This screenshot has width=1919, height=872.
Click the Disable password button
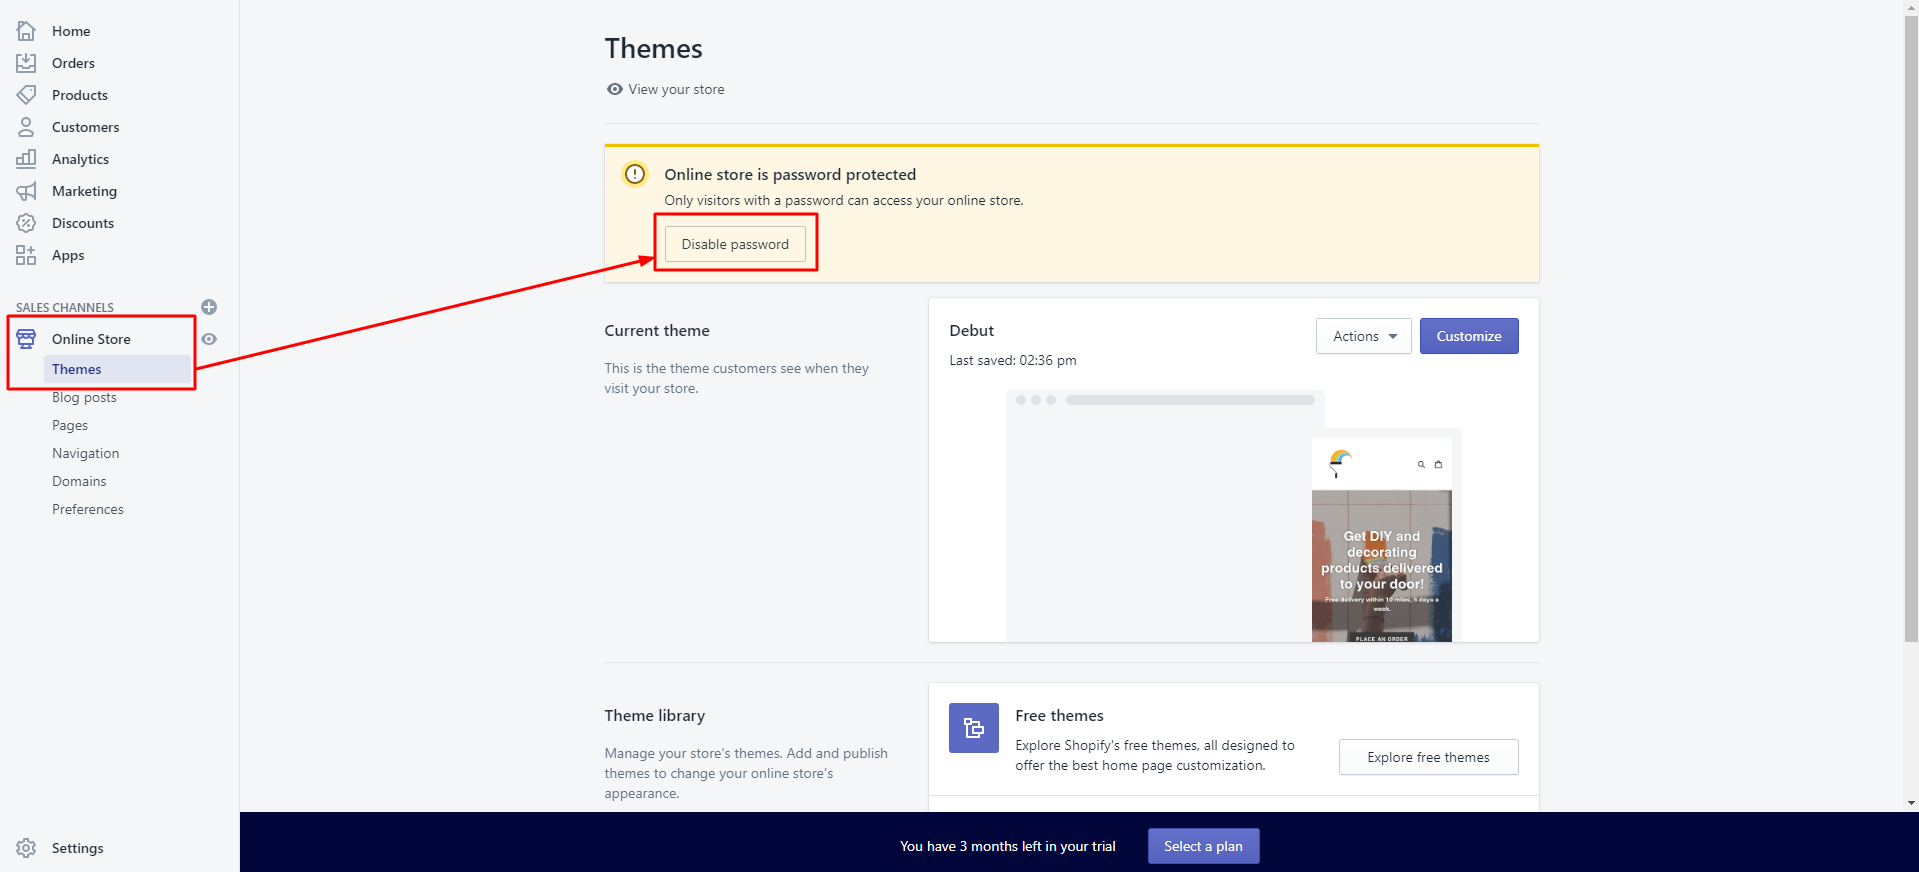point(735,244)
